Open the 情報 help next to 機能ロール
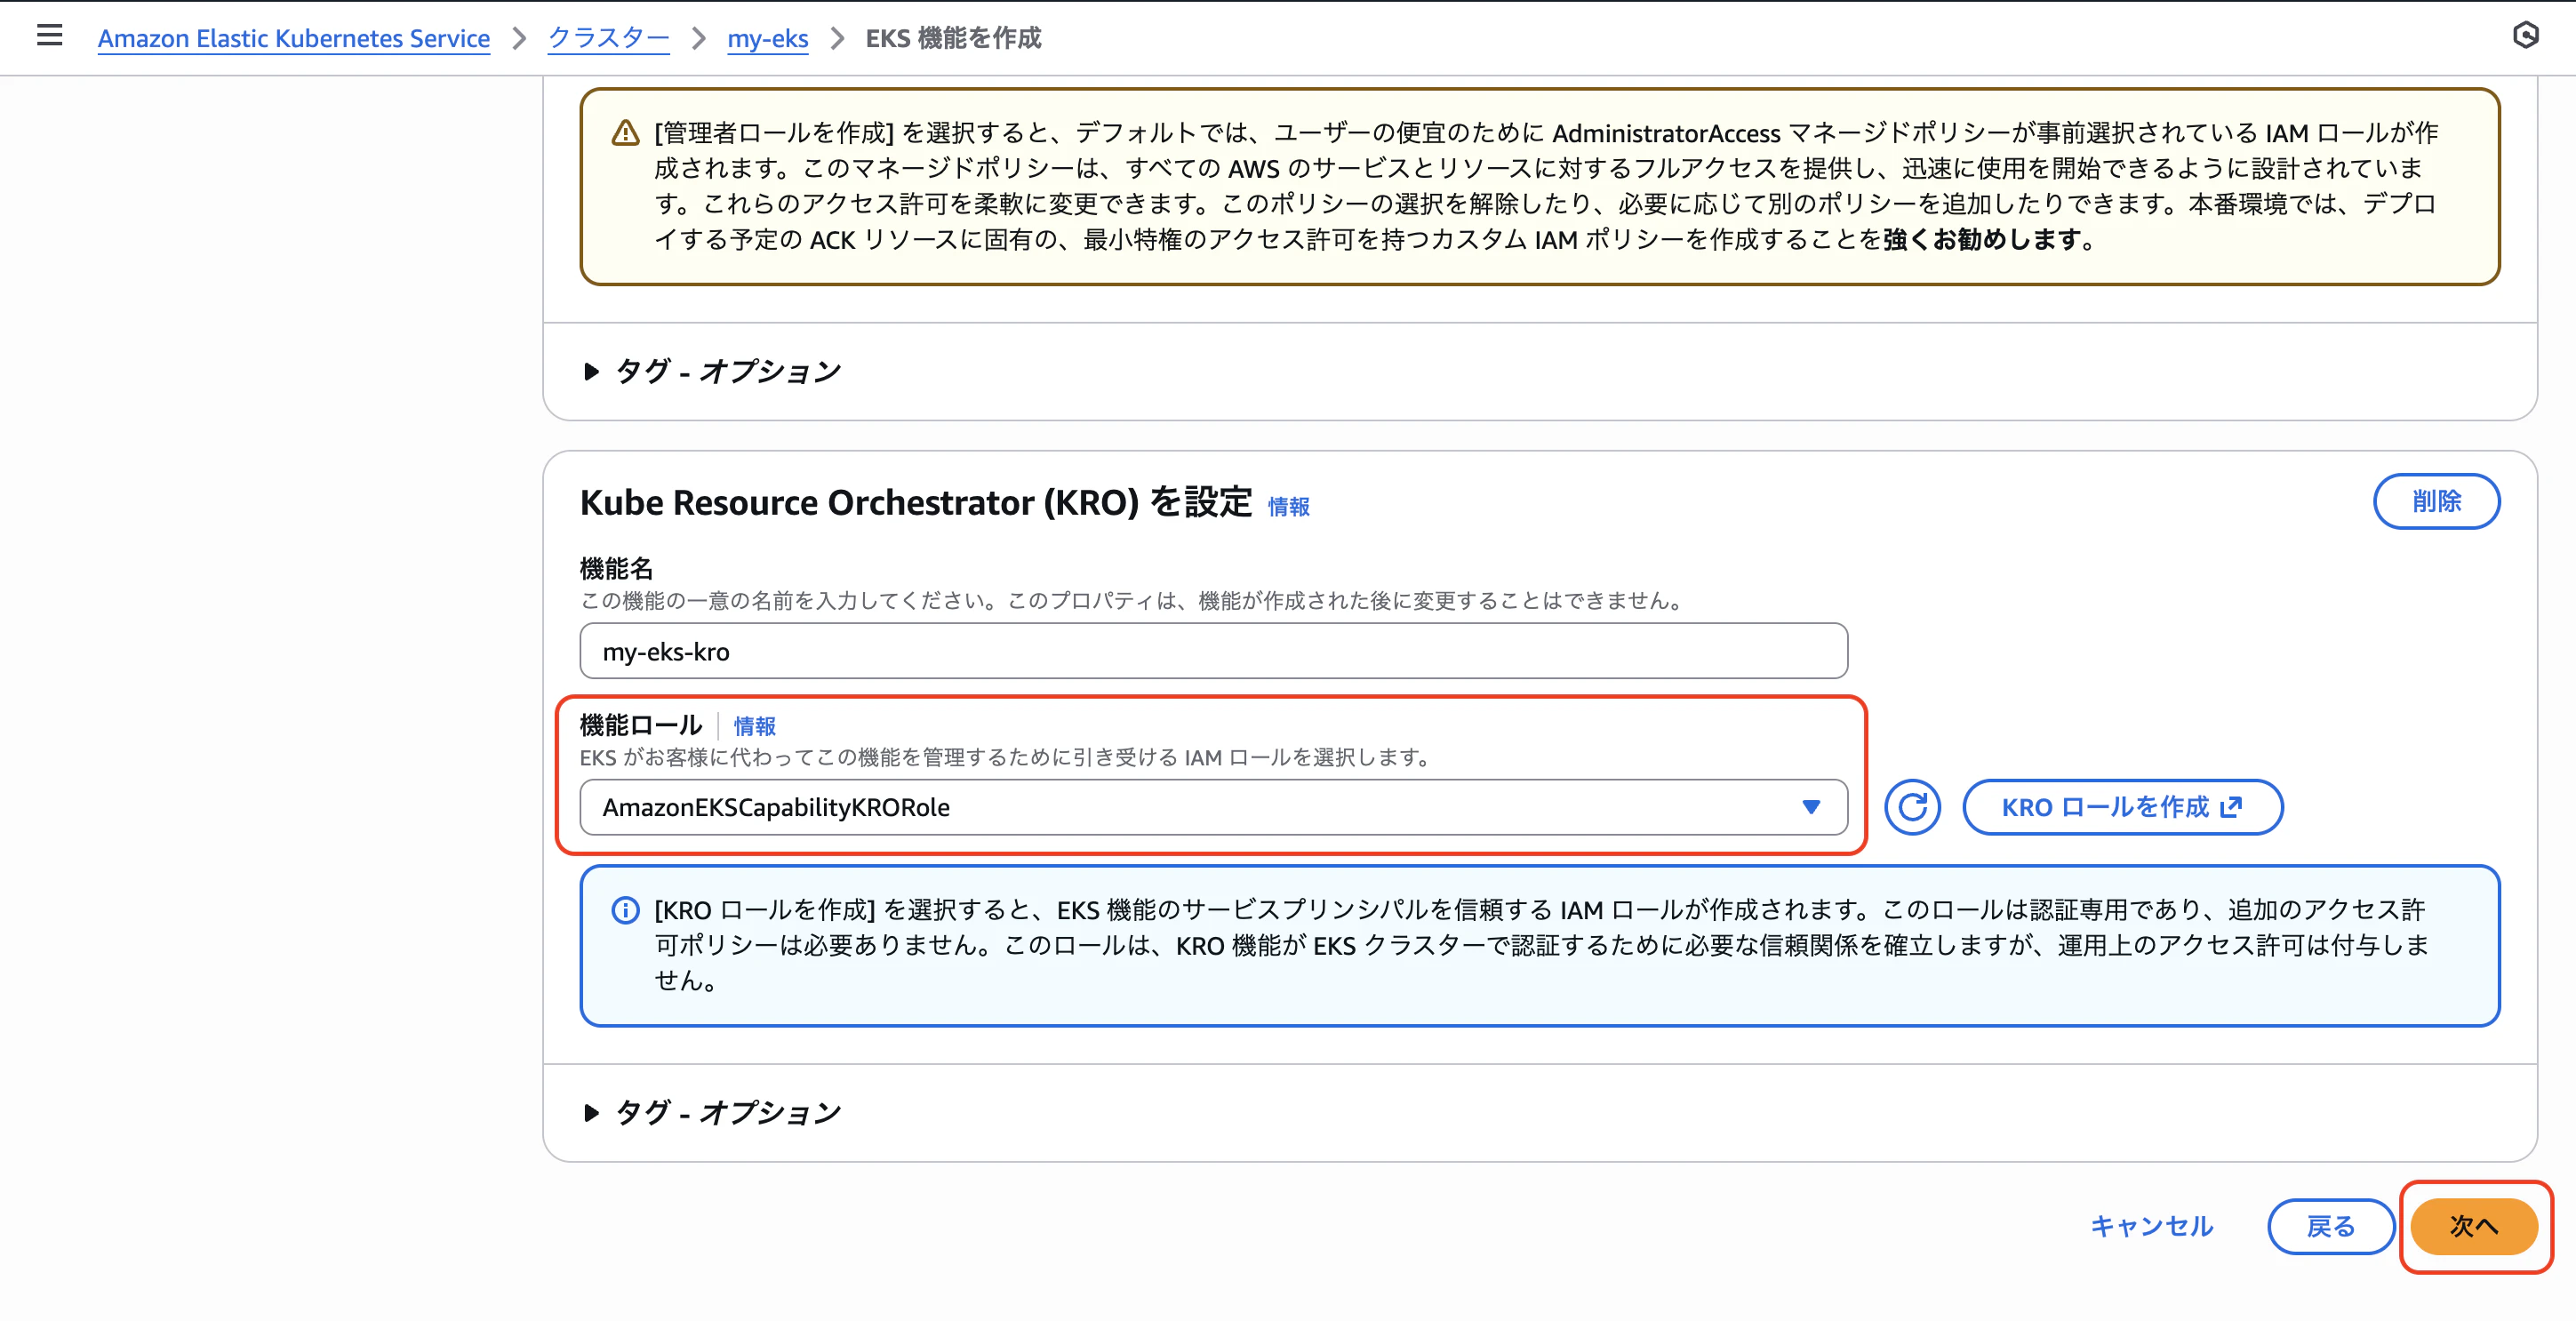Screen dimensions: 2576x1321 [754, 726]
